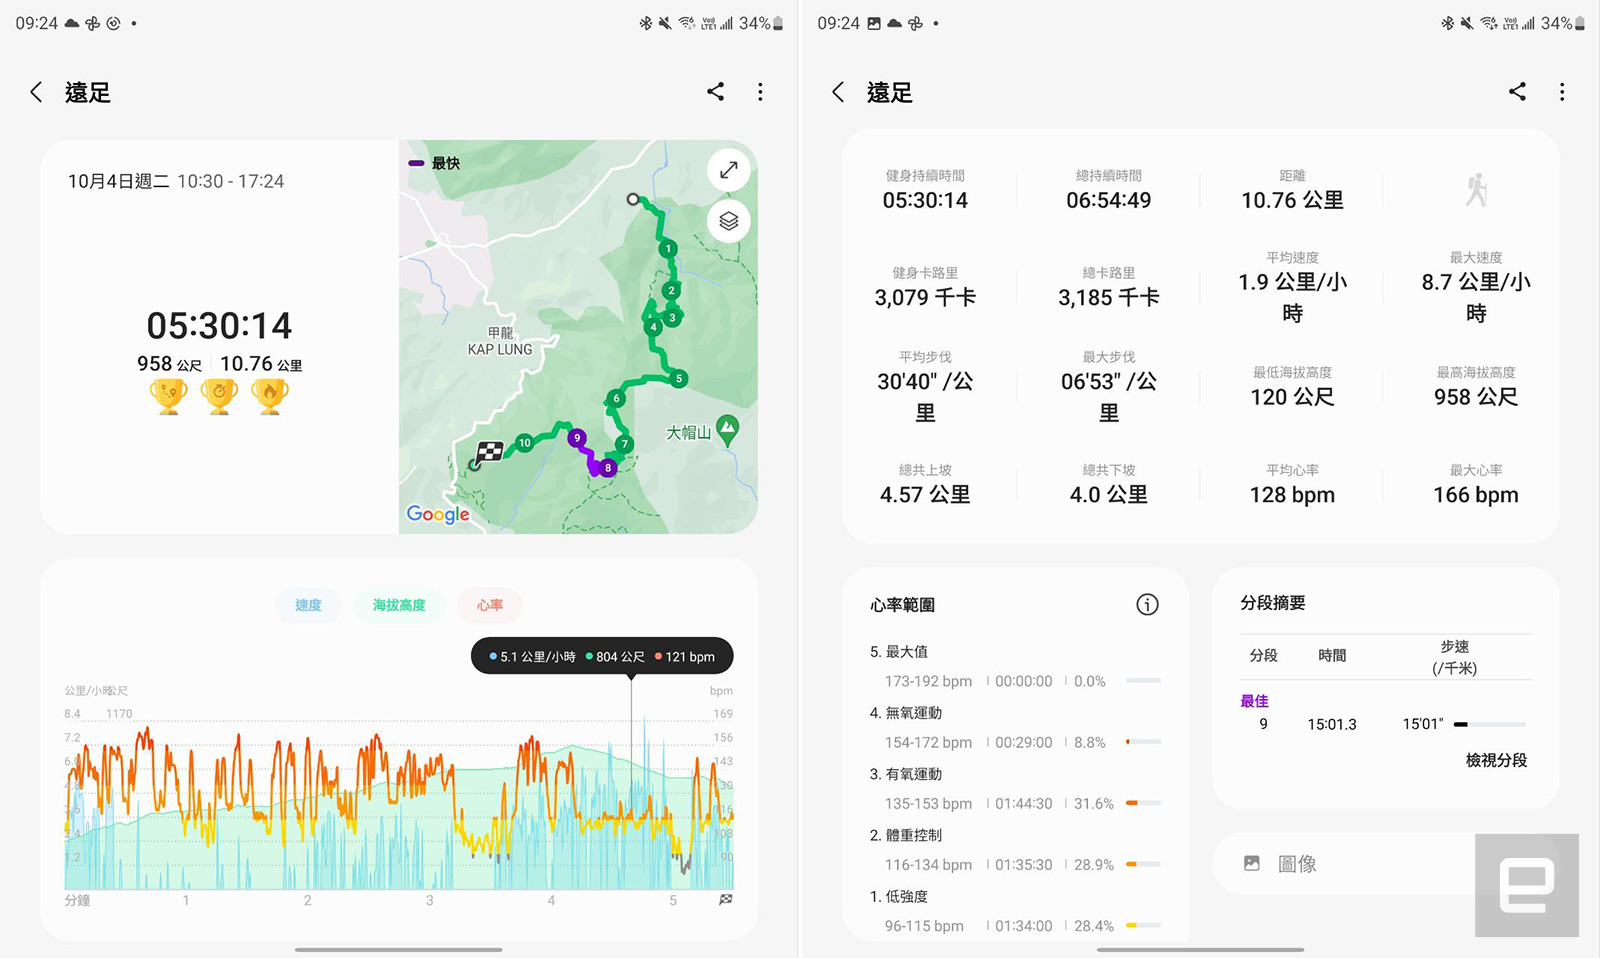Toggle the 海拔高度 elevation chart line
This screenshot has height=958, width=1600.
(x=399, y=605)
